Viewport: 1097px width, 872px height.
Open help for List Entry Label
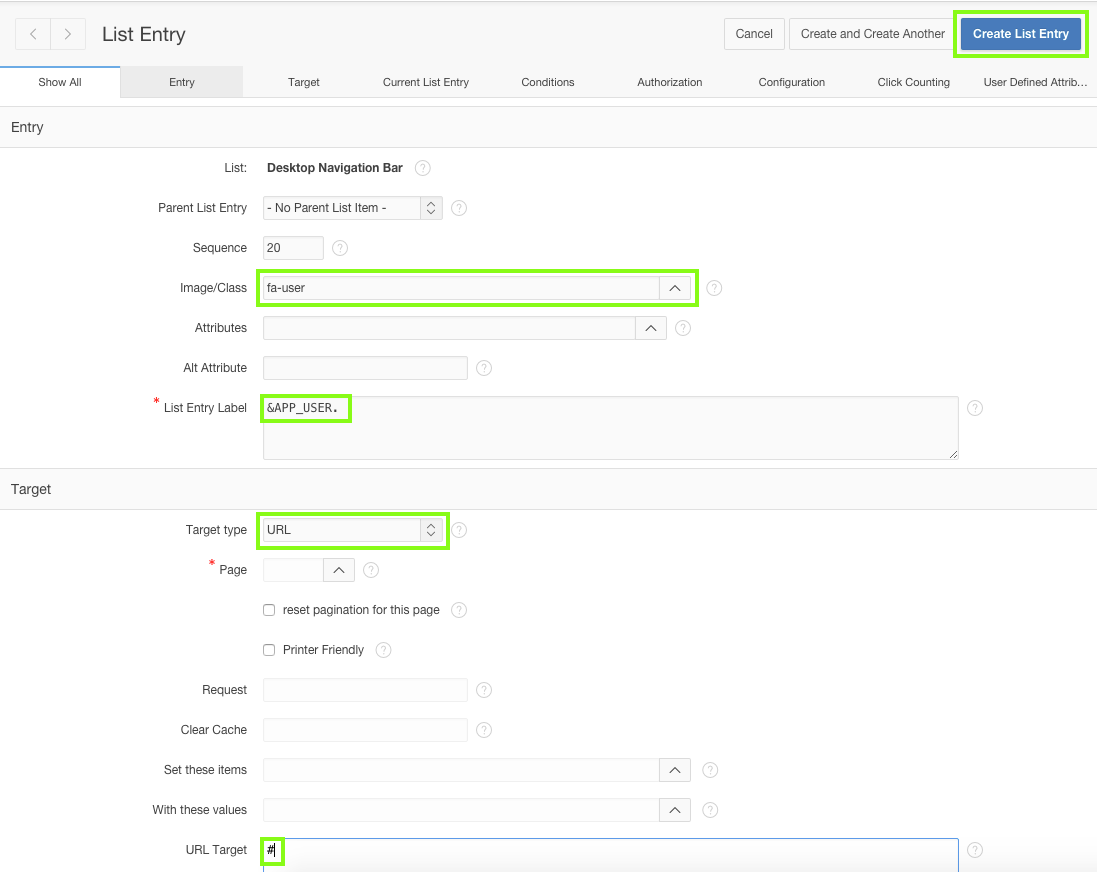click(x=975, y=407)
